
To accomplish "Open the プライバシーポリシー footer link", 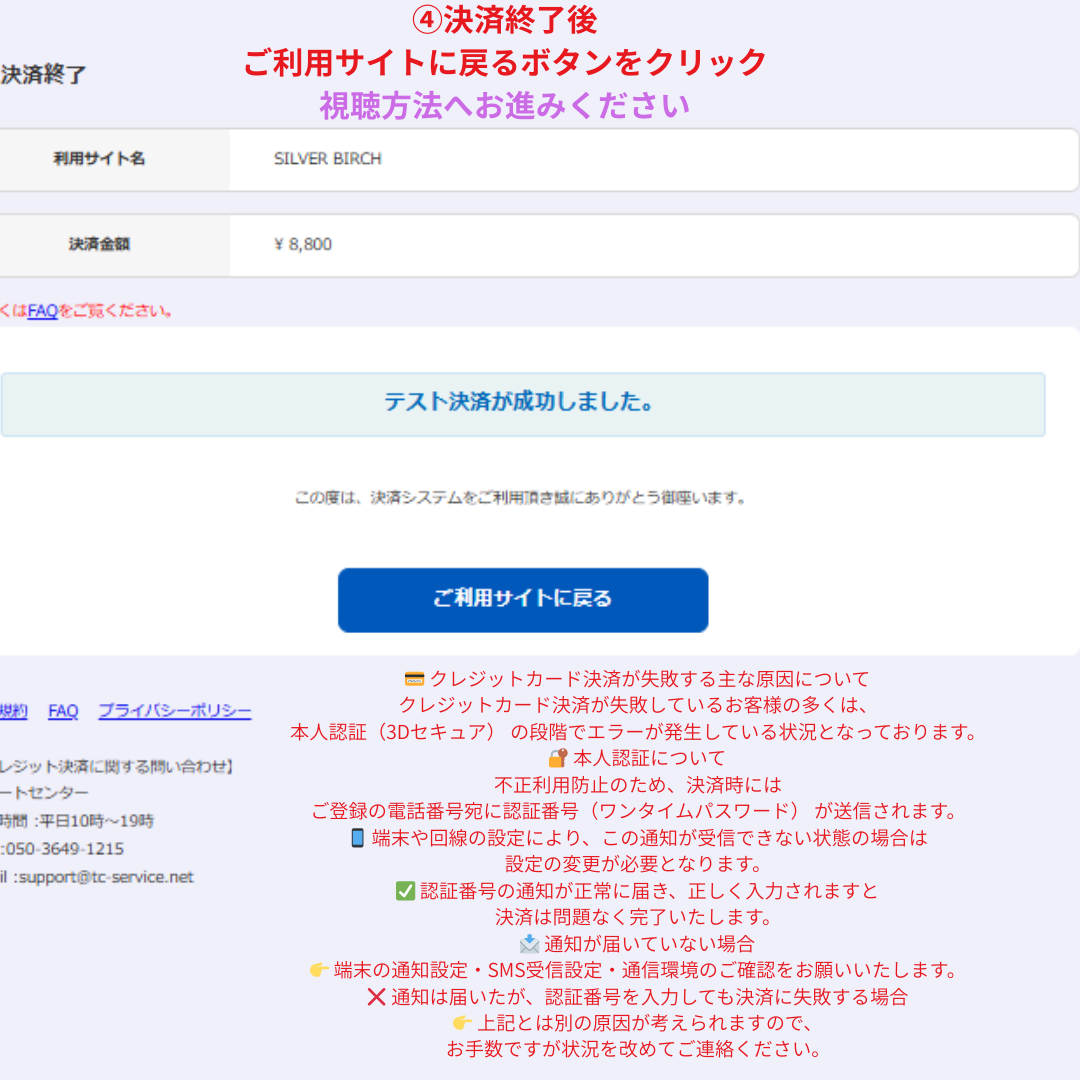I will 175,711.
